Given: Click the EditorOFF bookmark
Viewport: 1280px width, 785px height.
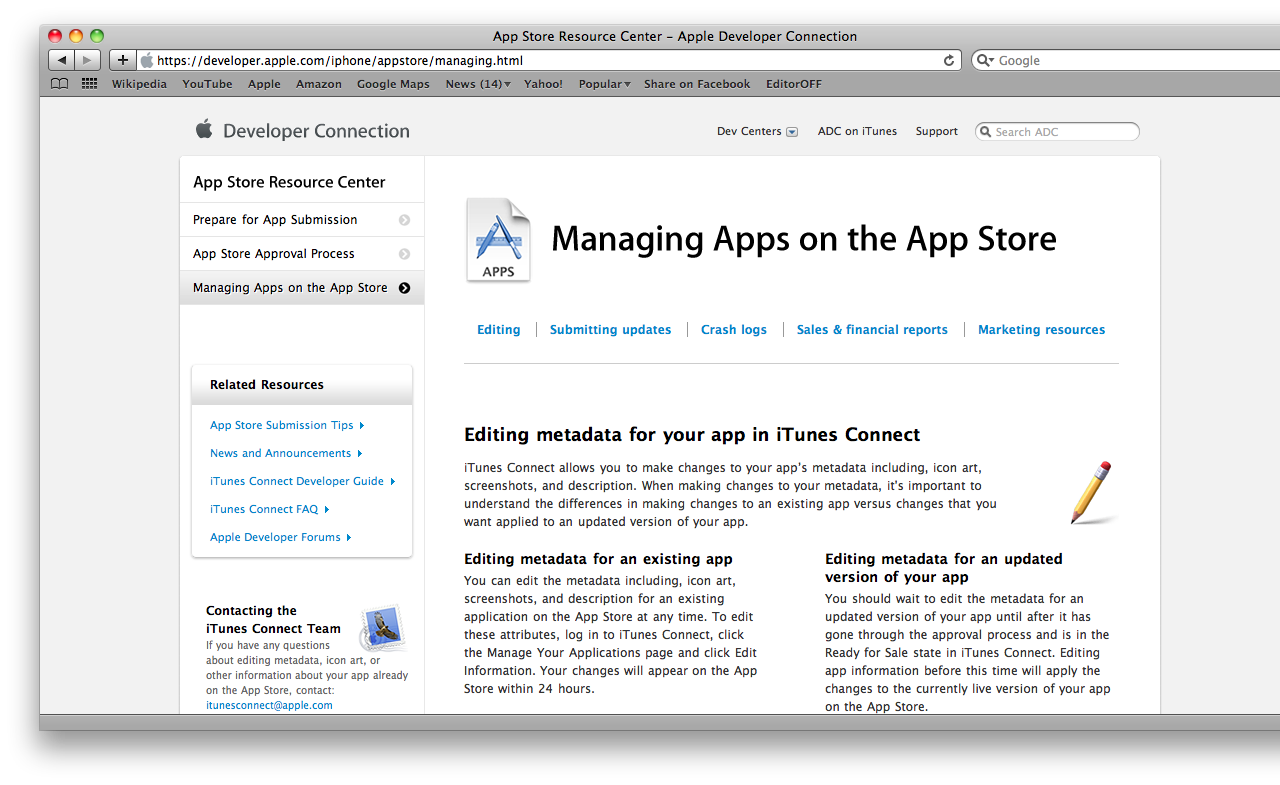Looking at the screenshot, I should tap(794, 84).
